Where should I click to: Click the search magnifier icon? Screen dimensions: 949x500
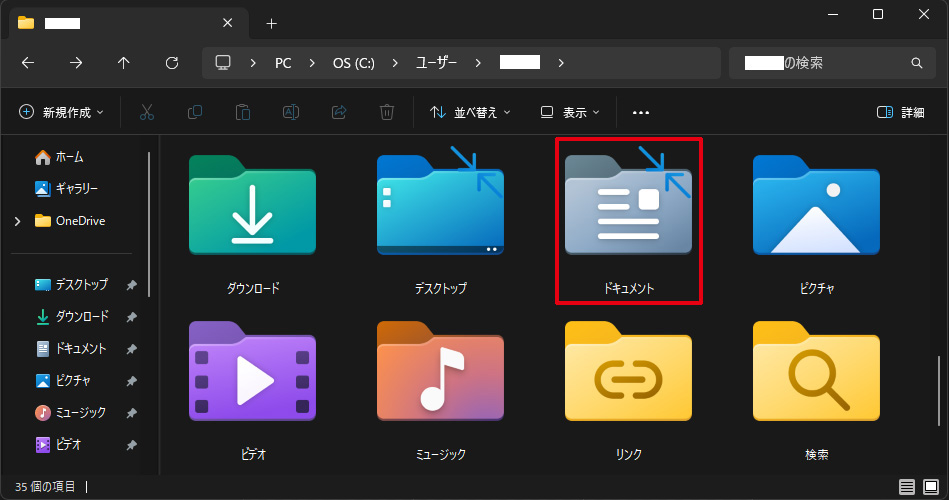pyautogui.click(x=917, y=63)
